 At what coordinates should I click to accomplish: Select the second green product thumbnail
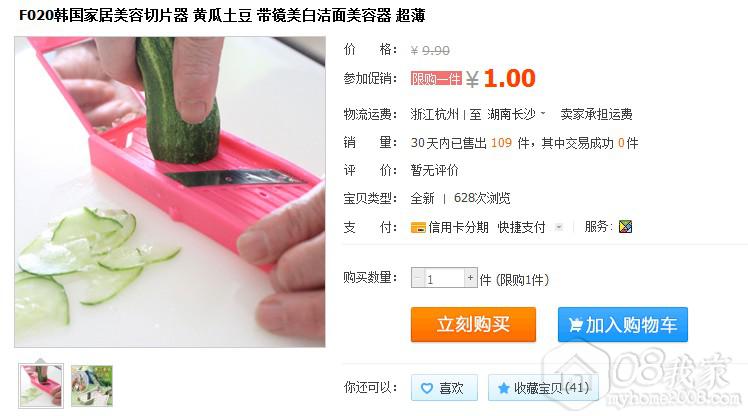coord(92,386)
